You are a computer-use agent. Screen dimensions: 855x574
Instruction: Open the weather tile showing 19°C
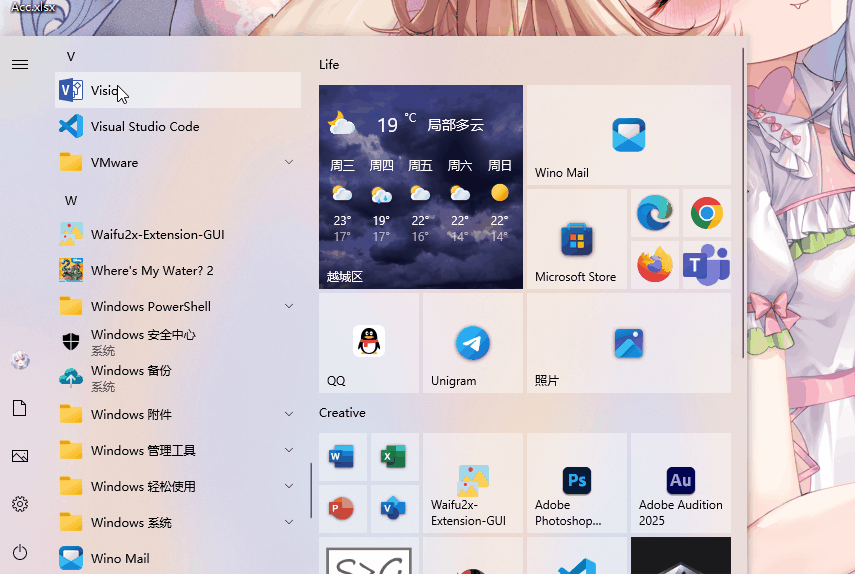tap(420, 186)
